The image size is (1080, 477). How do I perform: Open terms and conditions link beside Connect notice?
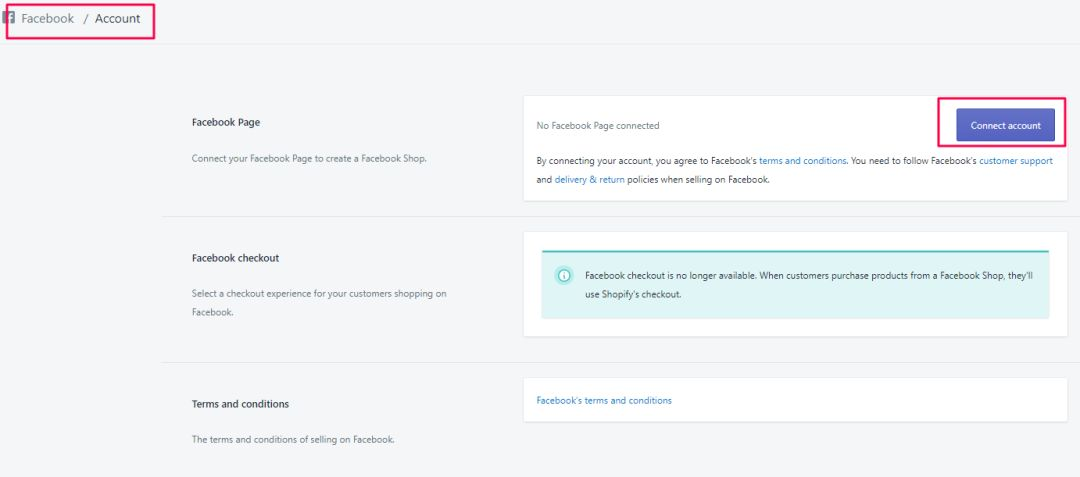[802, 160]
